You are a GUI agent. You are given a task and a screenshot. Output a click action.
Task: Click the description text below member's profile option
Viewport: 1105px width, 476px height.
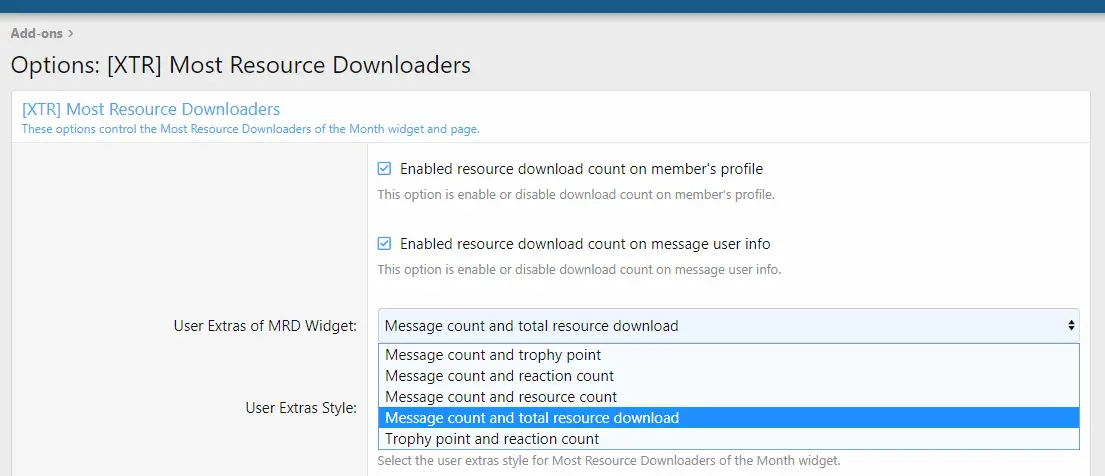[576, 195]
